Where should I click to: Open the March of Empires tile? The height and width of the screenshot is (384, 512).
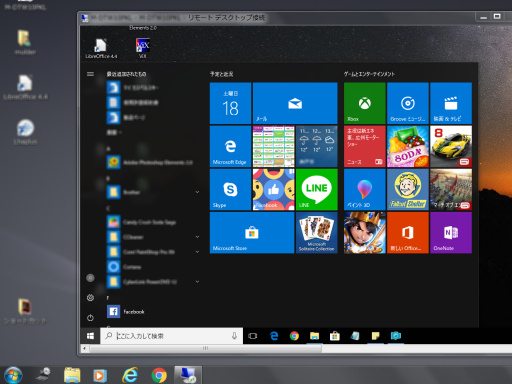[451, 189]
